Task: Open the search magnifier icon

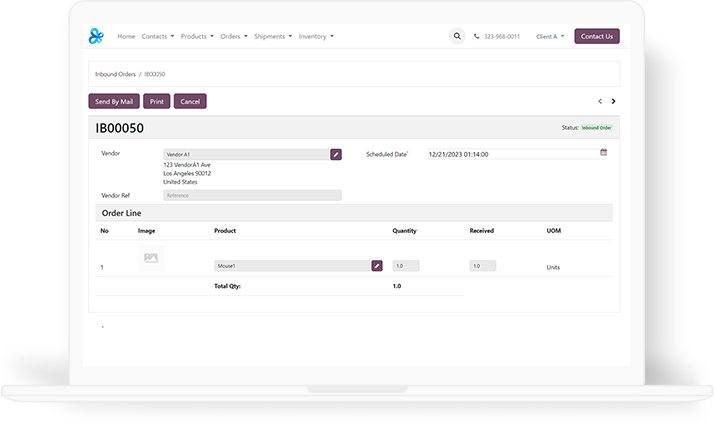Action: pos(457,36)
